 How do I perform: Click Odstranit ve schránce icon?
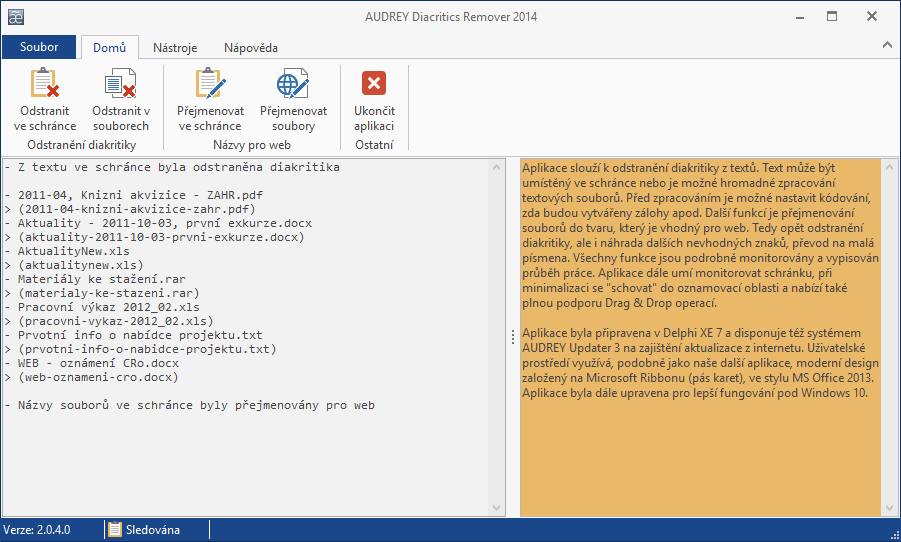tap(45, 84)
